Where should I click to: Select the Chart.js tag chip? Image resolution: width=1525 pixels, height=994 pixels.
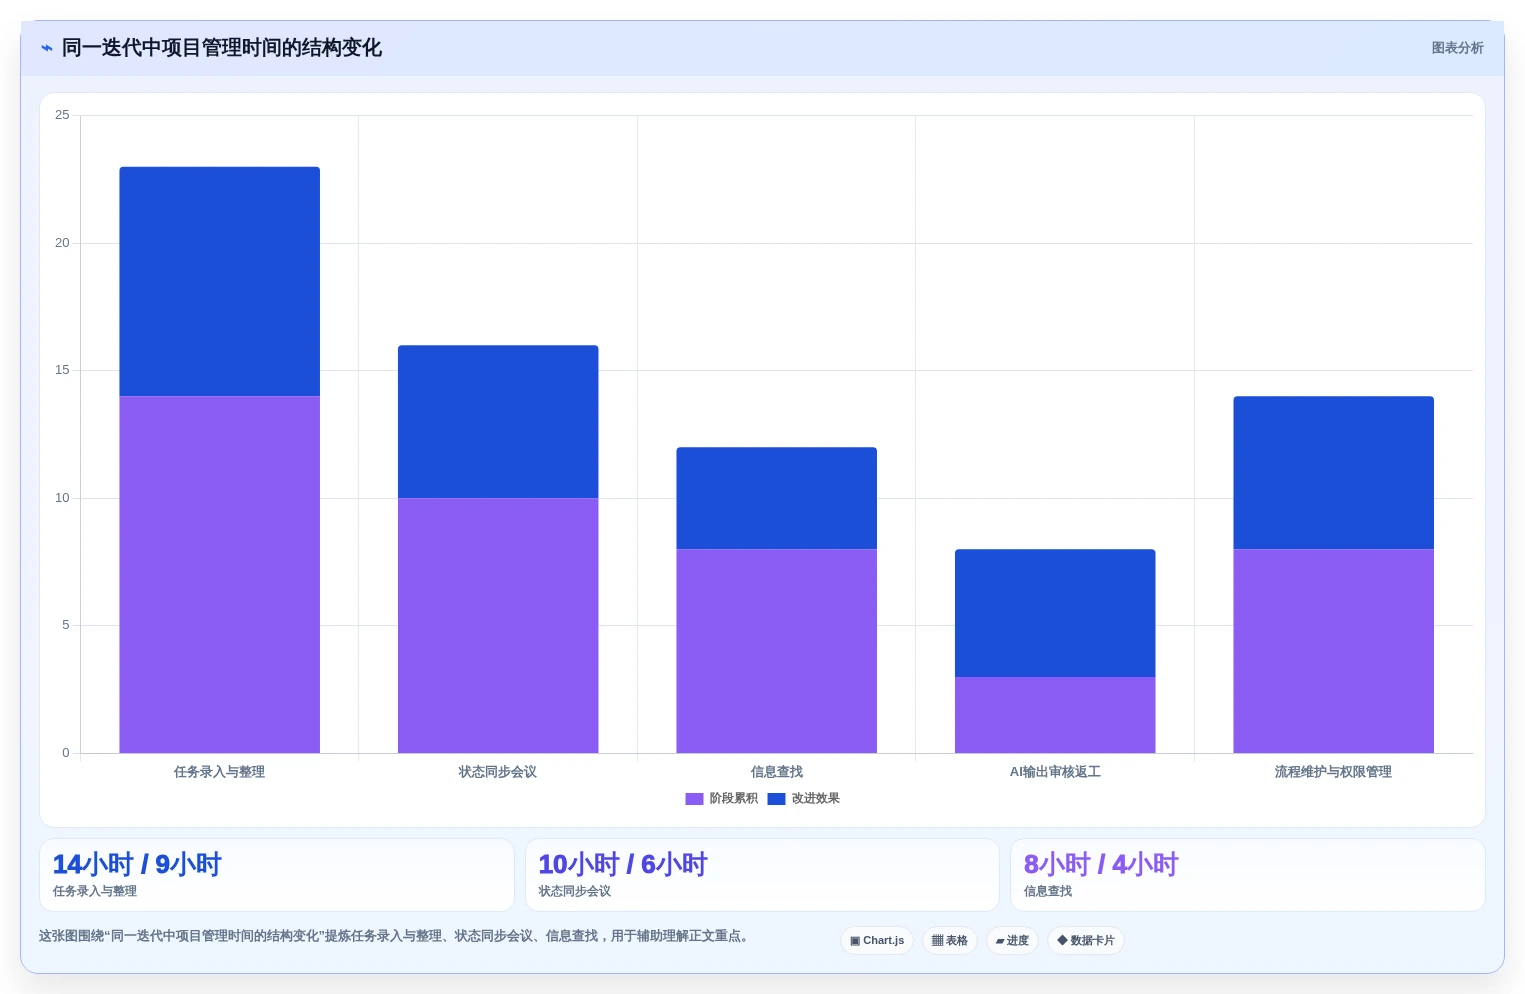click(x=877, y=941)
